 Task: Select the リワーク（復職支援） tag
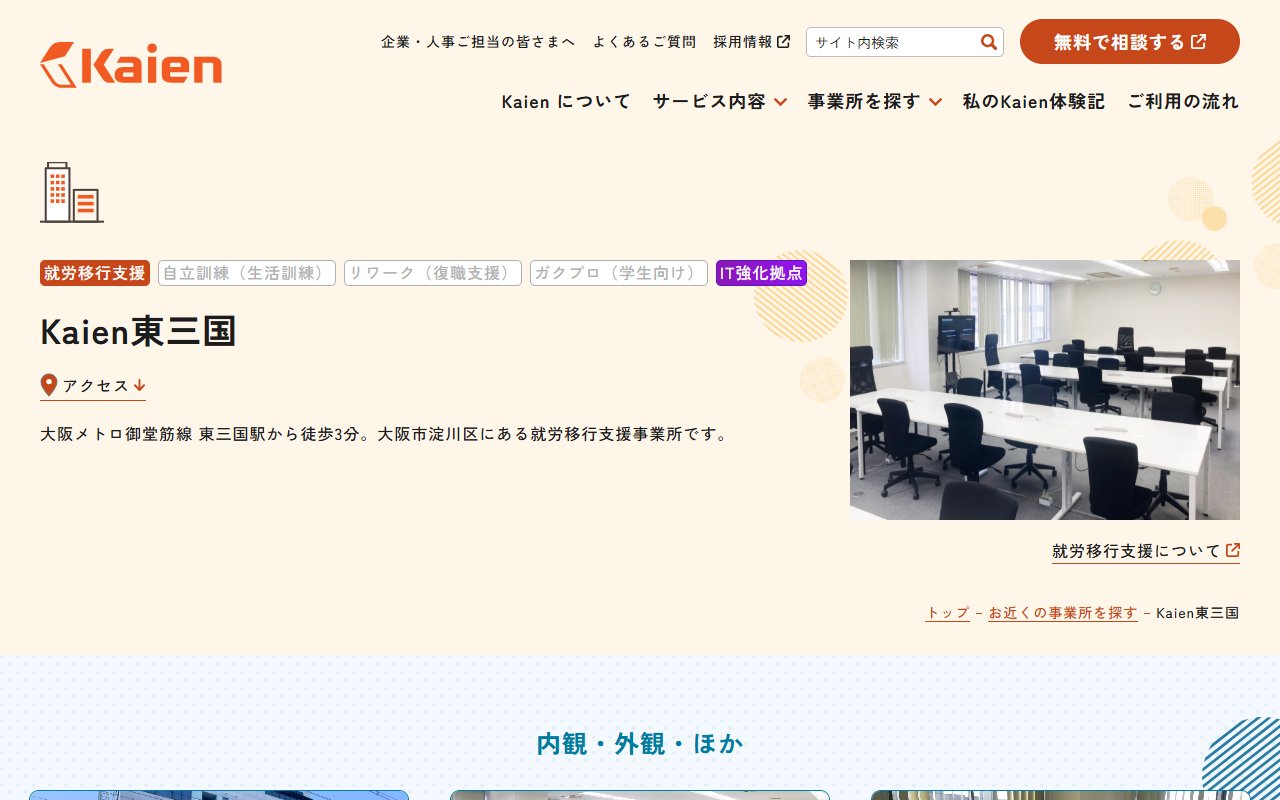click(433, 273)
